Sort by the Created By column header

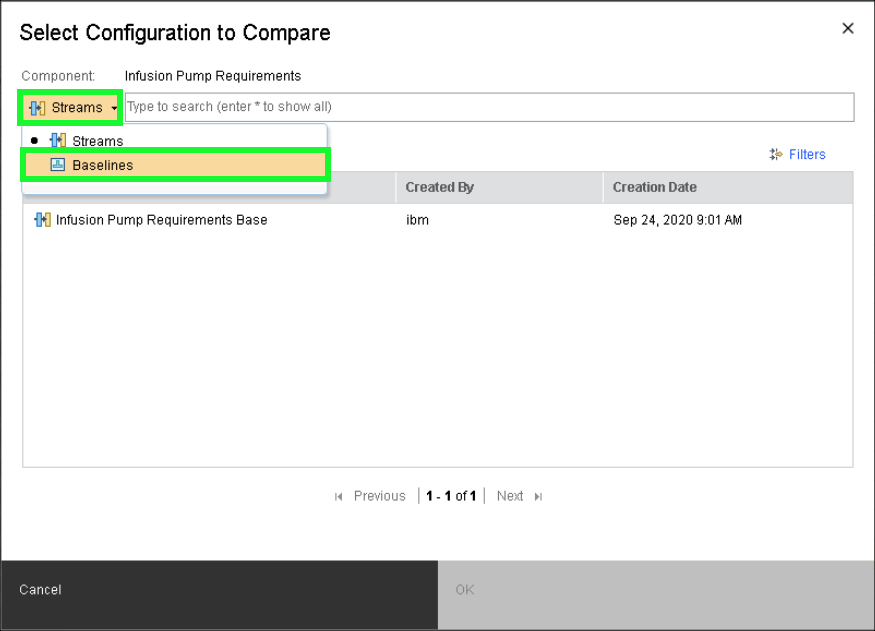(439, 187)
